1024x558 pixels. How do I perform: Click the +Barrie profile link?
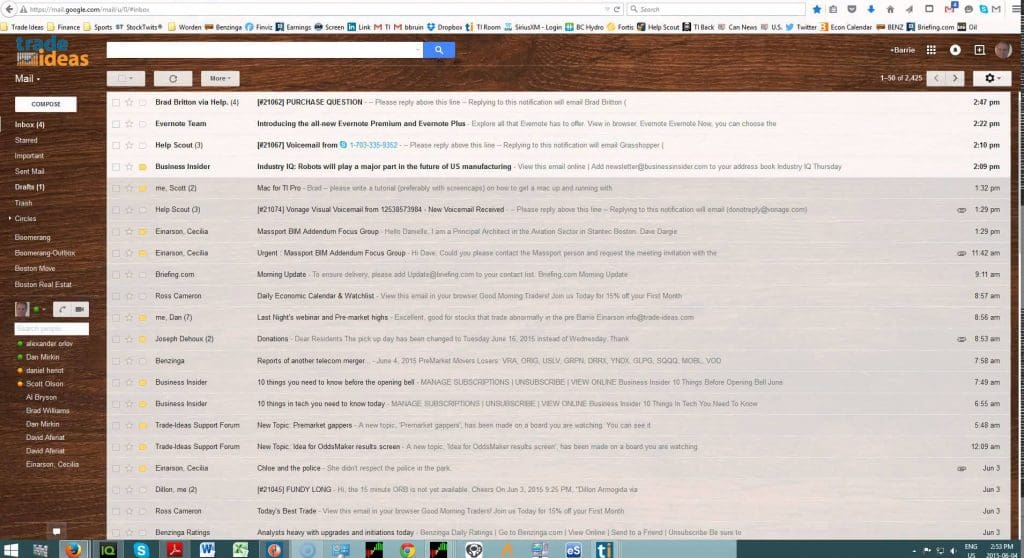tap(902, 50)
